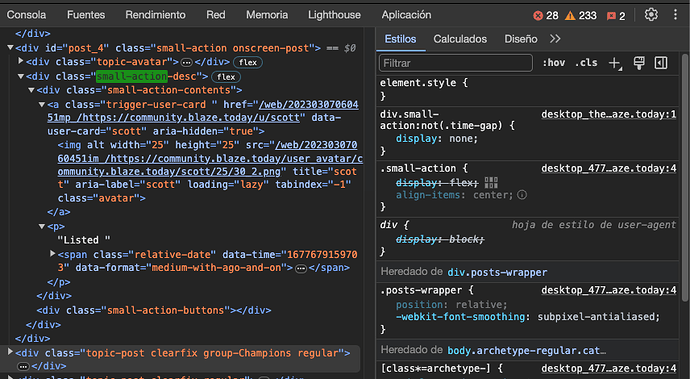Open the Red tab
The height and width of the screenshot is (379, 690).
point(216,15)
